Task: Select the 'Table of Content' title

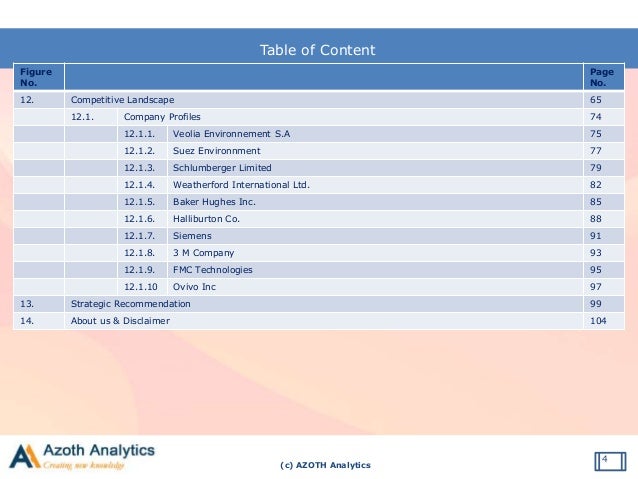Action: (x=317, y=50)
